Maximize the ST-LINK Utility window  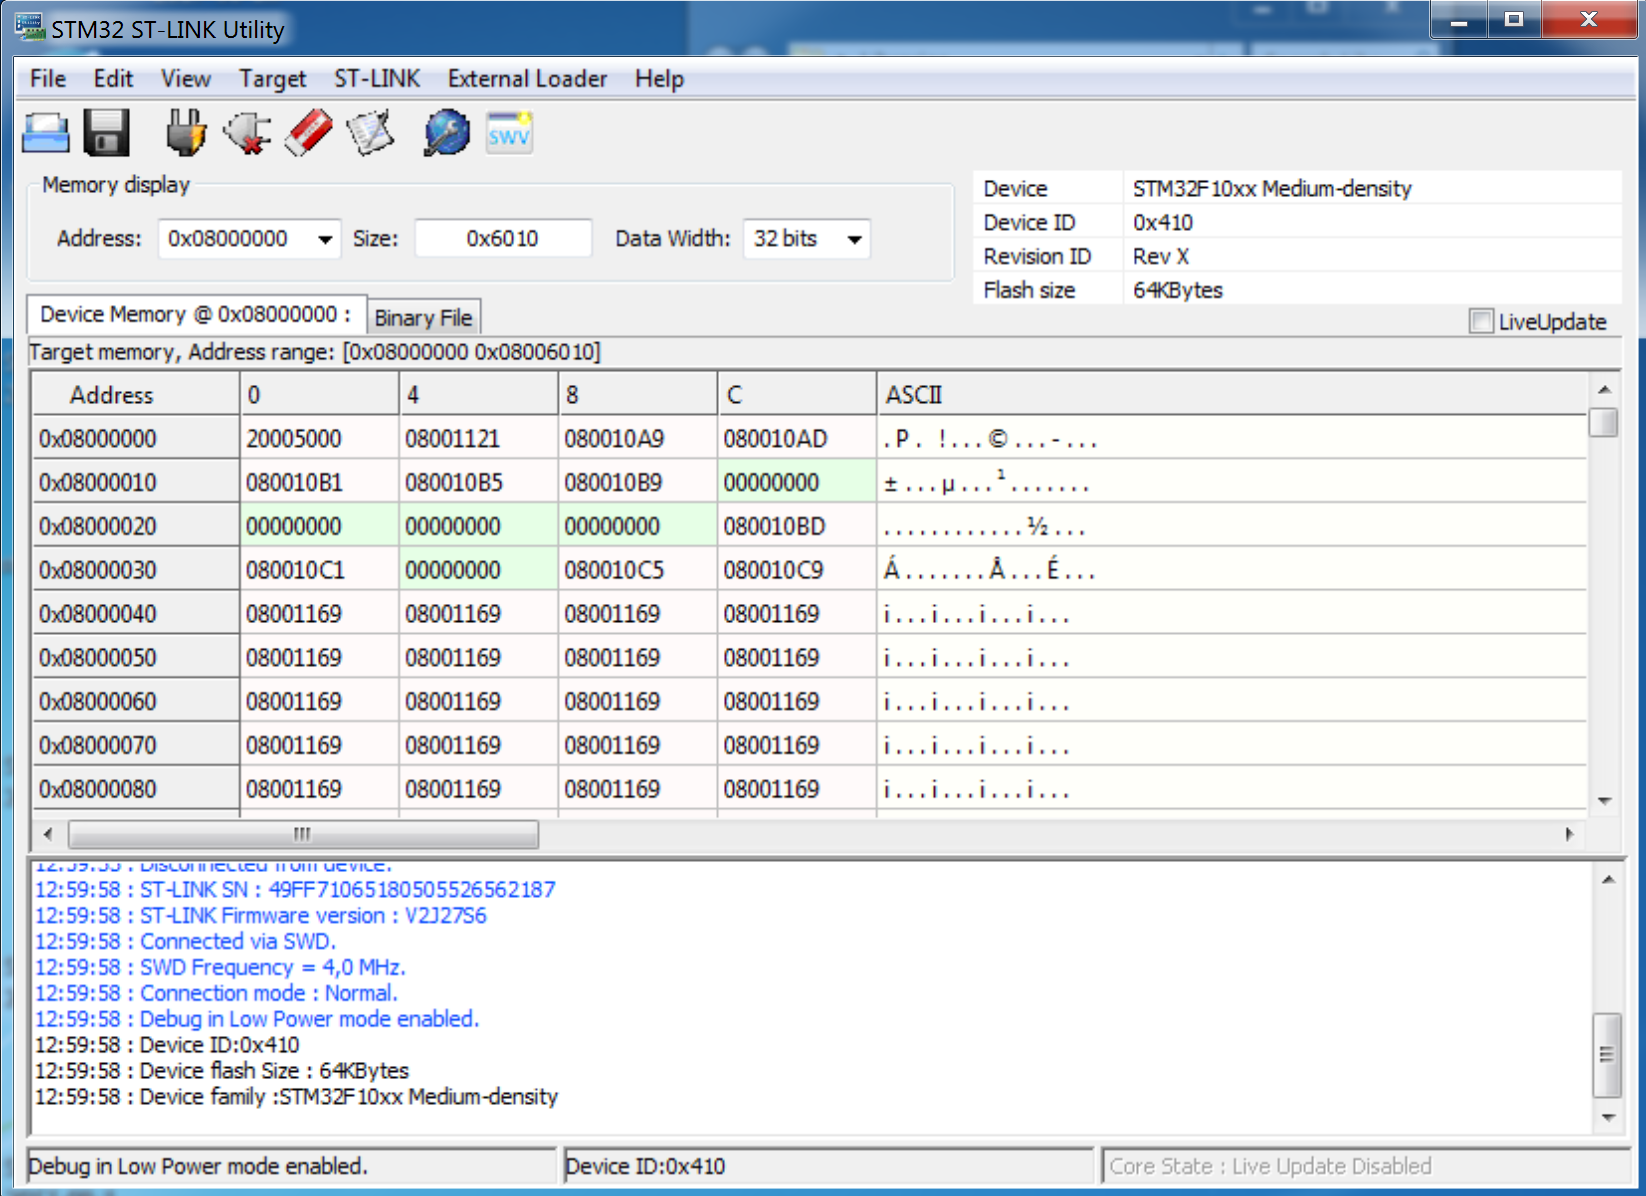click(x=1514, y=20)
